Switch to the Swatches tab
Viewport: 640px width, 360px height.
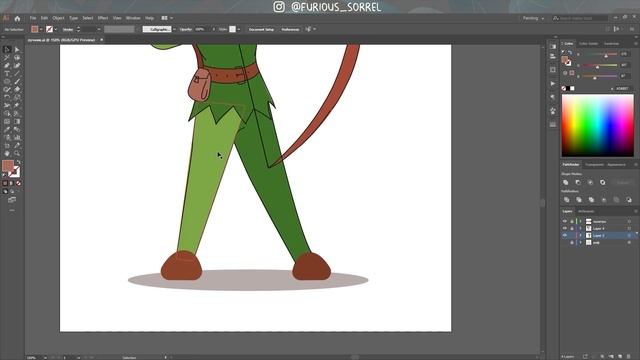tap(611, 43)
